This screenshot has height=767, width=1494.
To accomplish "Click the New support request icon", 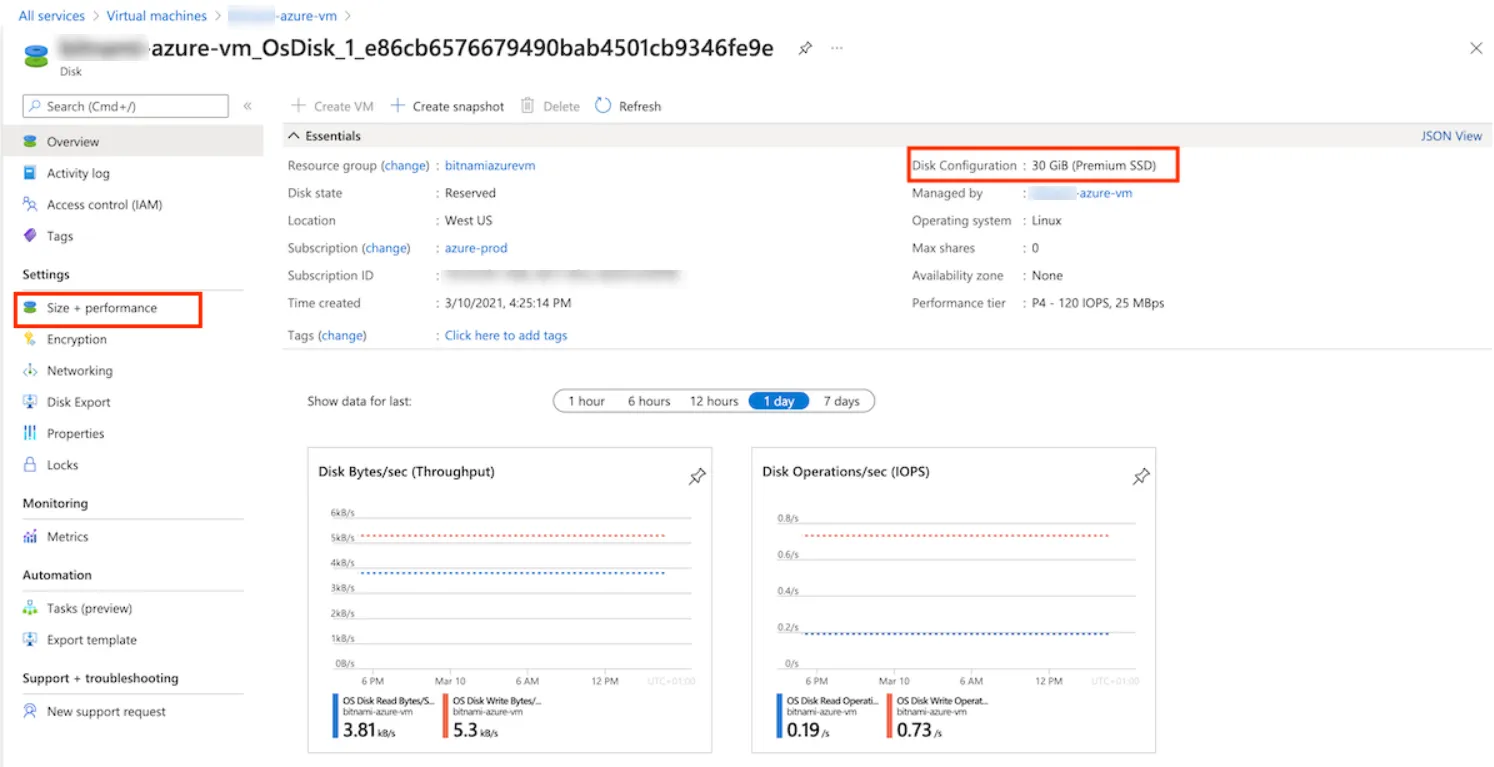I will (30, 712).
